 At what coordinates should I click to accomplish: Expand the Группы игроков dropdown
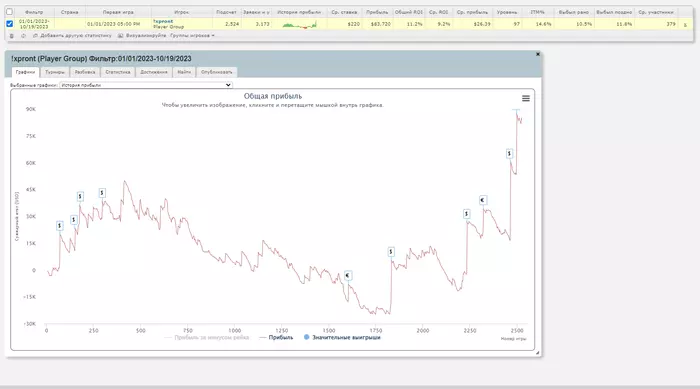[192, 36]
